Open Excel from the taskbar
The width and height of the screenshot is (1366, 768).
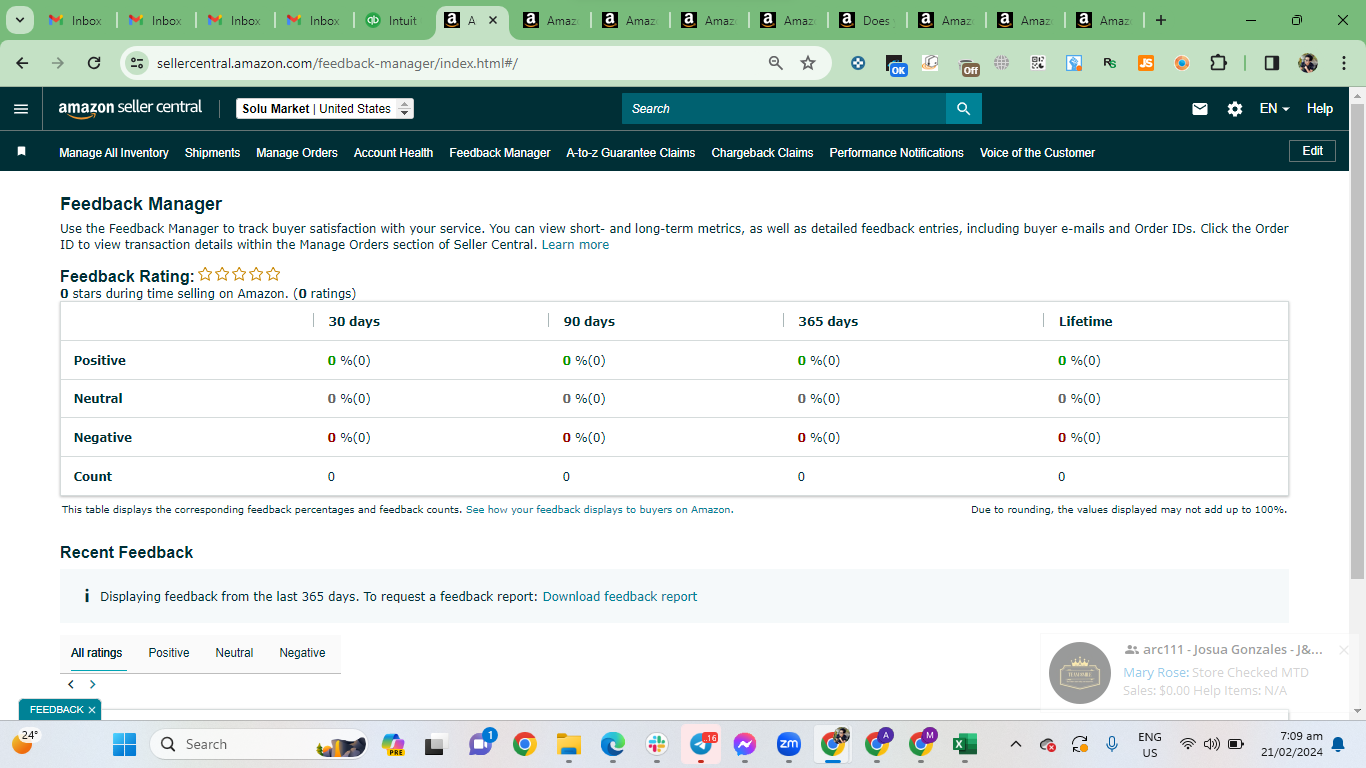tap(965, 744)
